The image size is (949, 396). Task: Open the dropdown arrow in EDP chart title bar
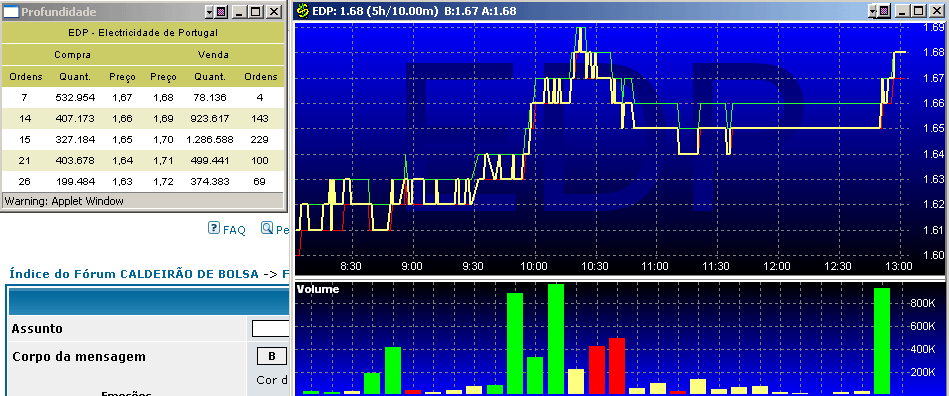pyautogui.click(x=873, y=11)
